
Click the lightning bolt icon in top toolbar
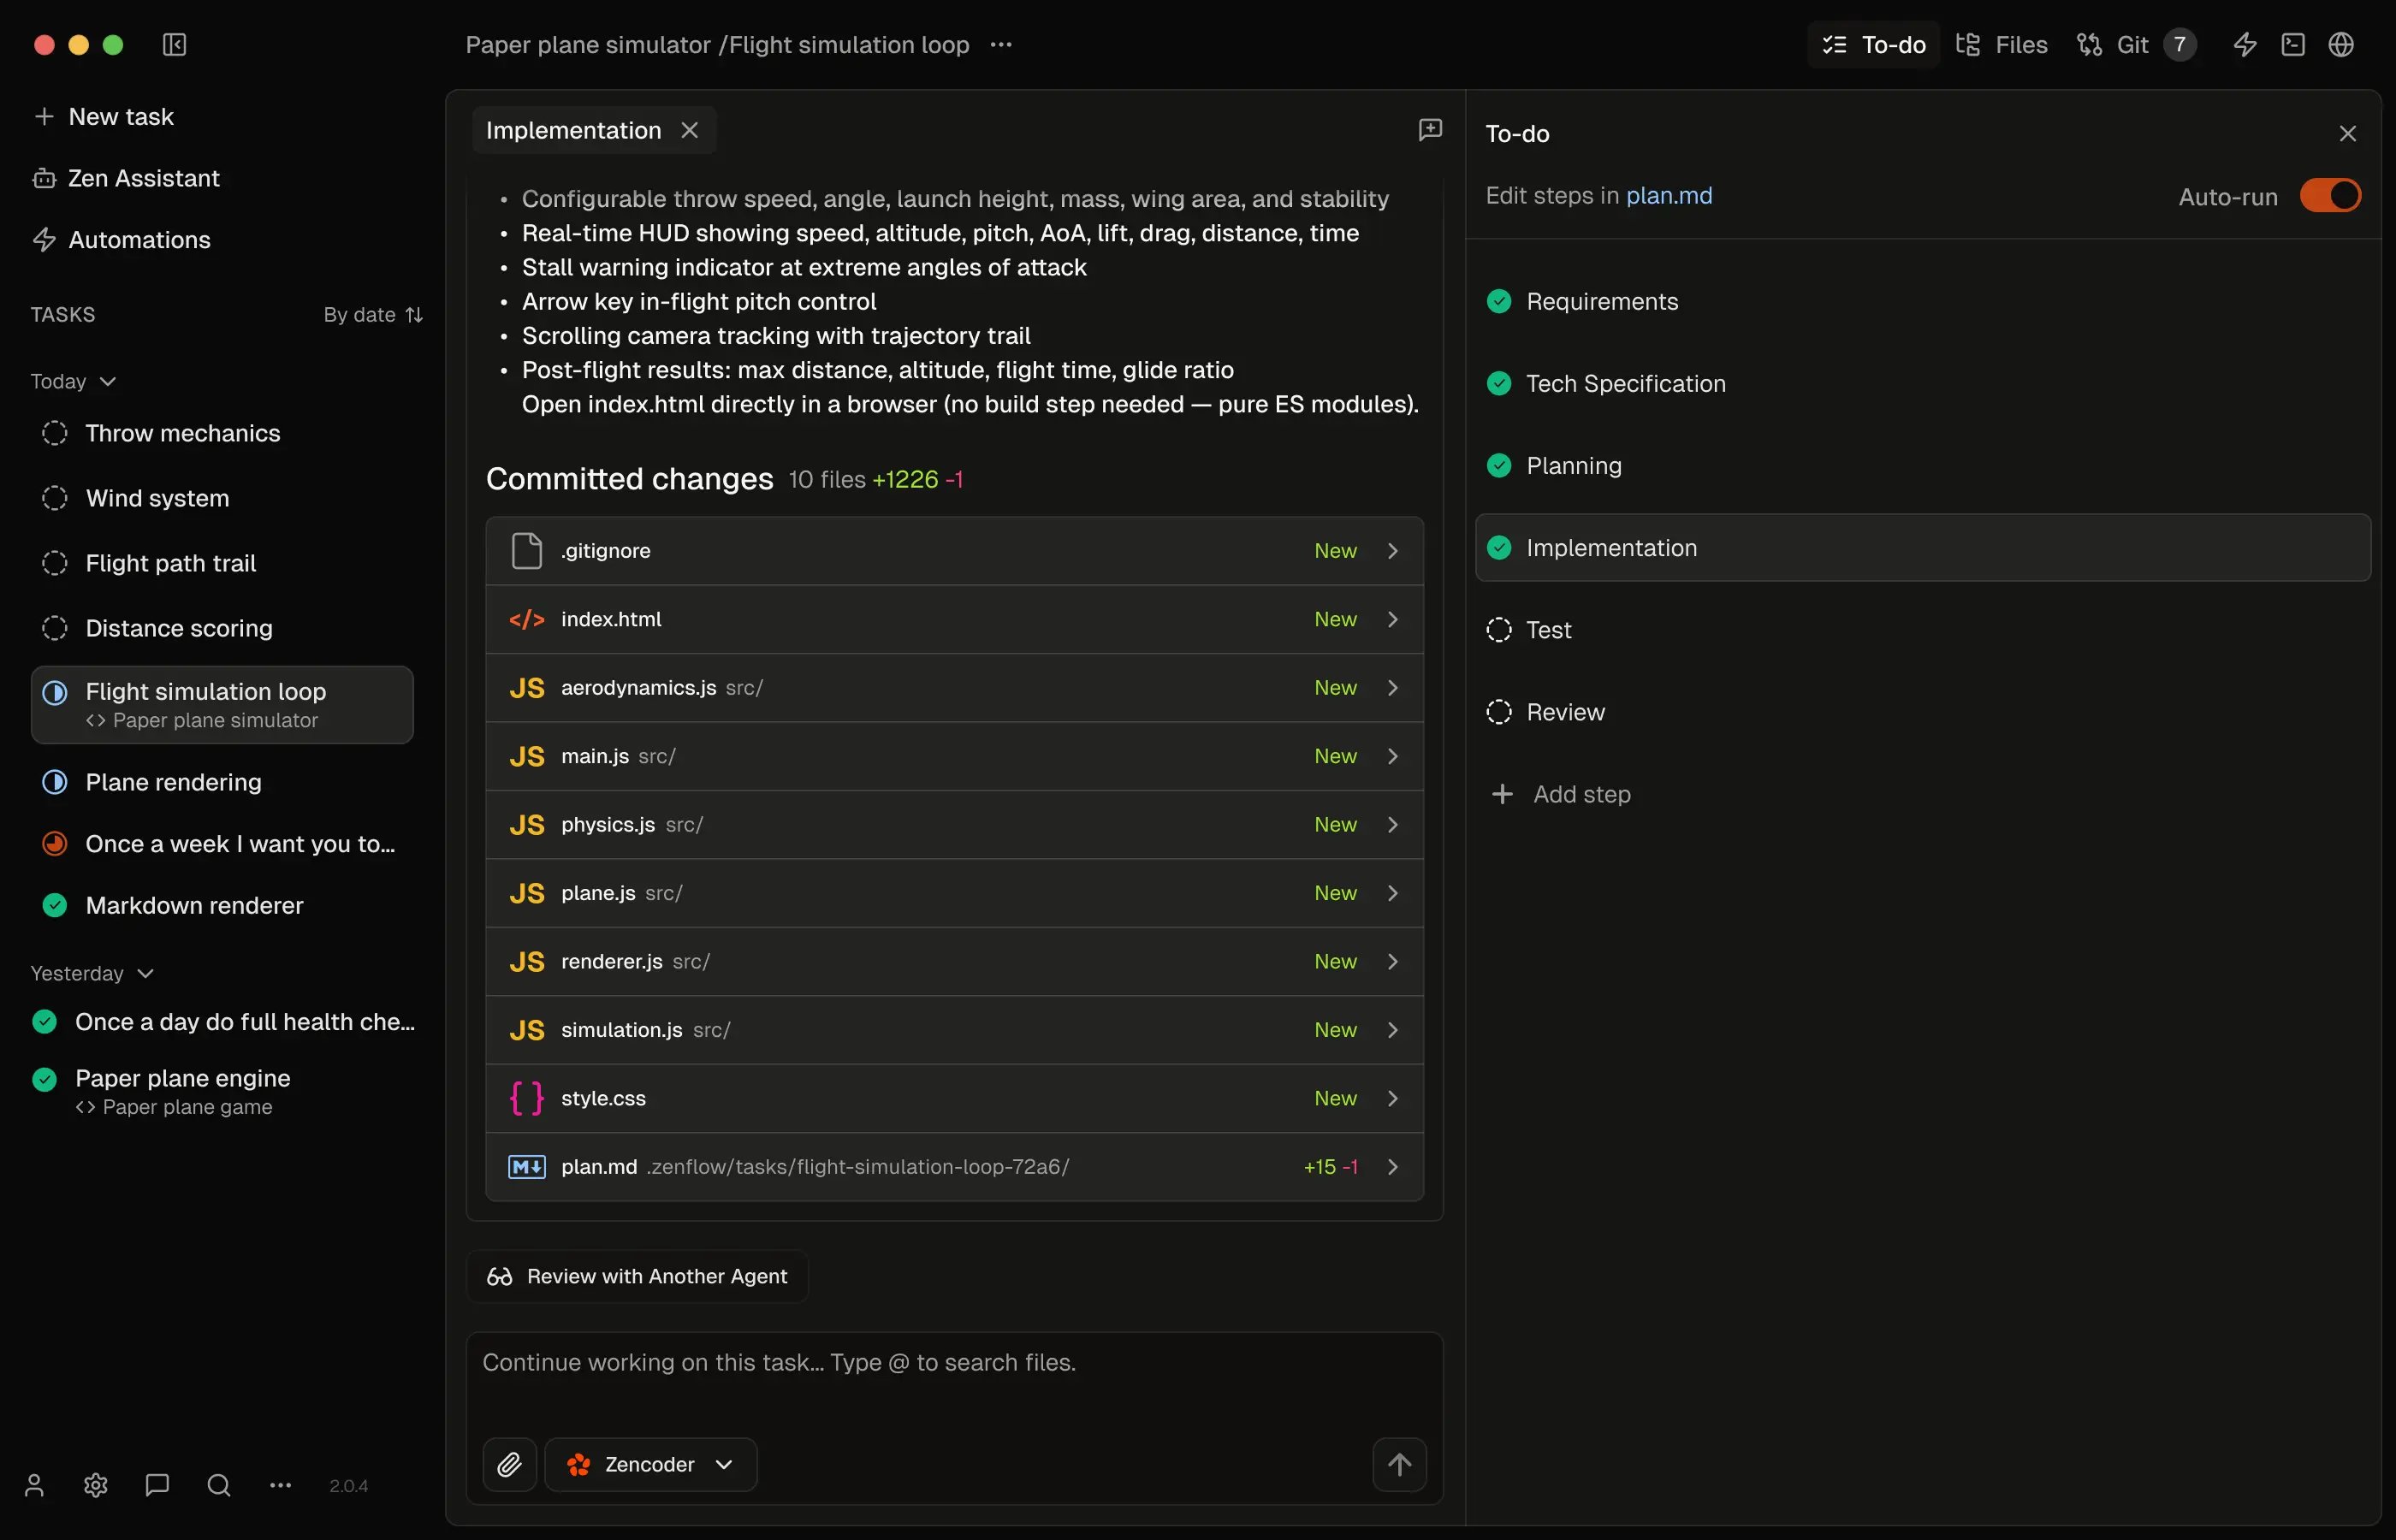[x=2245, y=44]
